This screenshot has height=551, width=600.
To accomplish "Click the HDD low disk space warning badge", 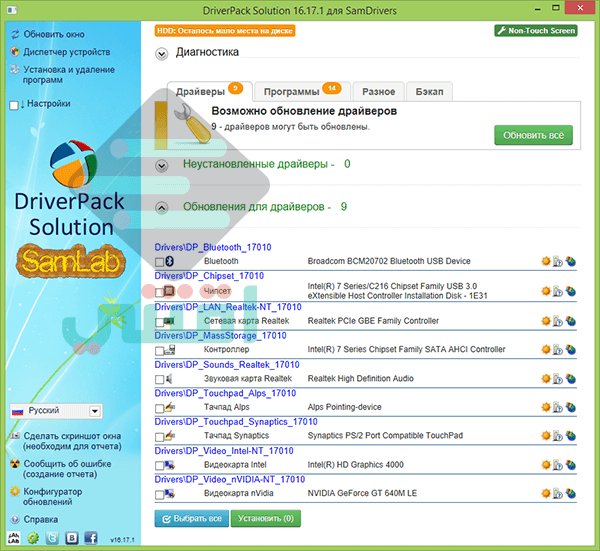I will (225, 31).
